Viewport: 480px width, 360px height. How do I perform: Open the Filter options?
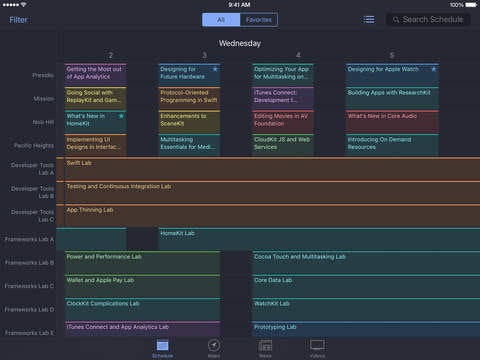tap(18, 20)
